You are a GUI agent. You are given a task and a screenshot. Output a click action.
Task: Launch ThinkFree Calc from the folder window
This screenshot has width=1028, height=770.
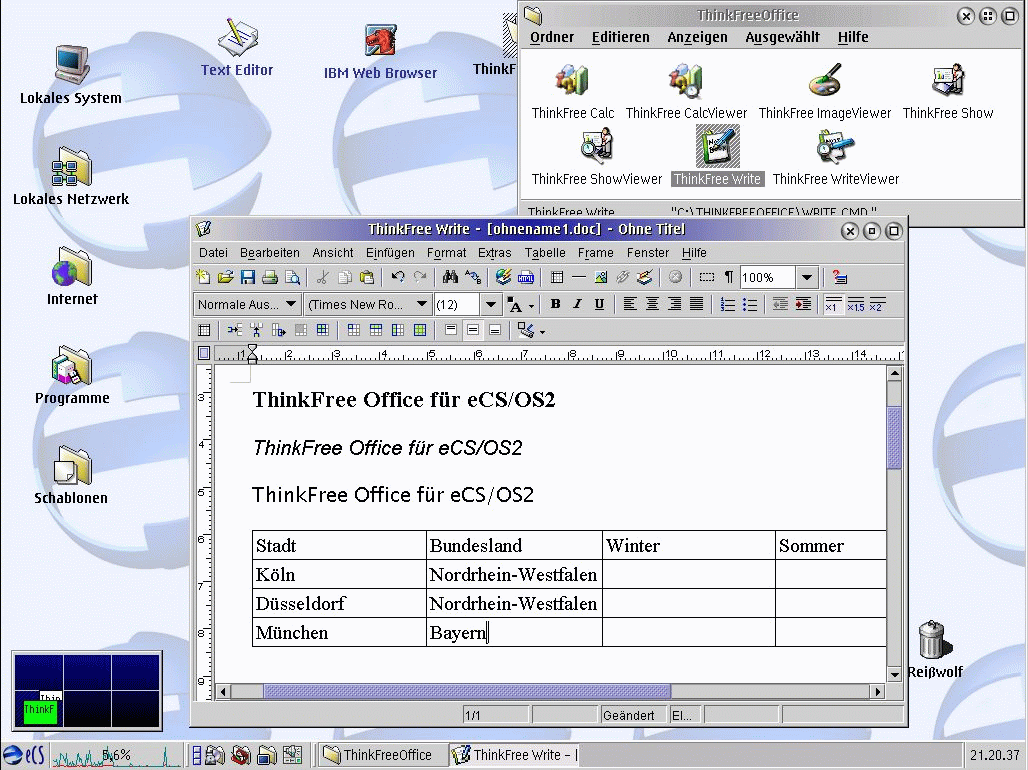(572, 92)
